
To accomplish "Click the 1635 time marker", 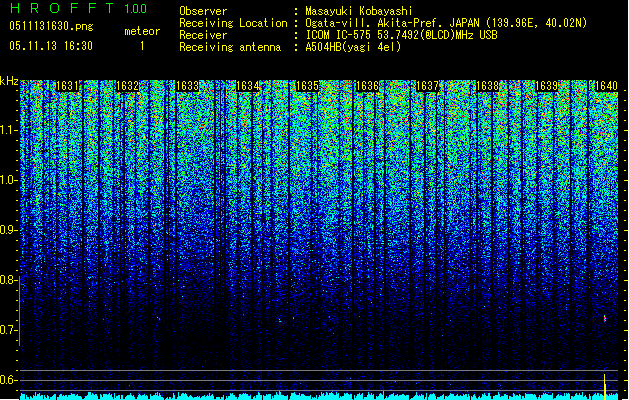I will [x=307, y=86].
